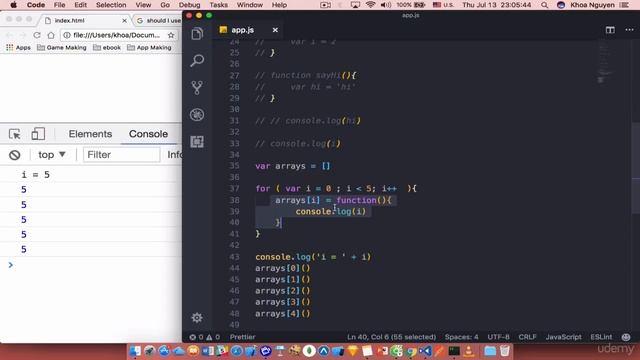Open the Selection menu
The width and height of the screenshot is (640, 360).
[111, 5]
